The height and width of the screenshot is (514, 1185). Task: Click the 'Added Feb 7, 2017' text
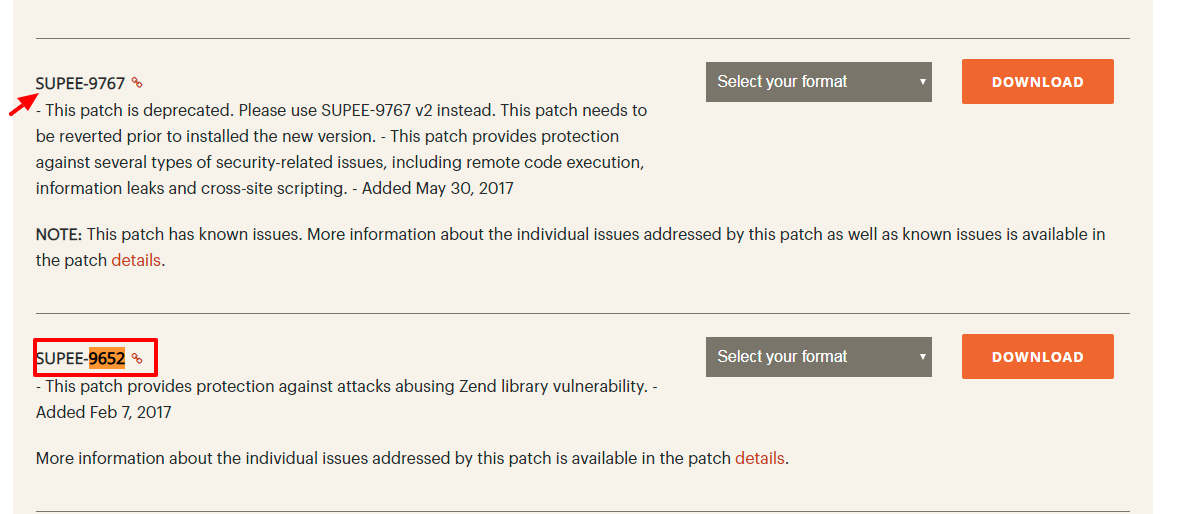click(x=103, y=412)
